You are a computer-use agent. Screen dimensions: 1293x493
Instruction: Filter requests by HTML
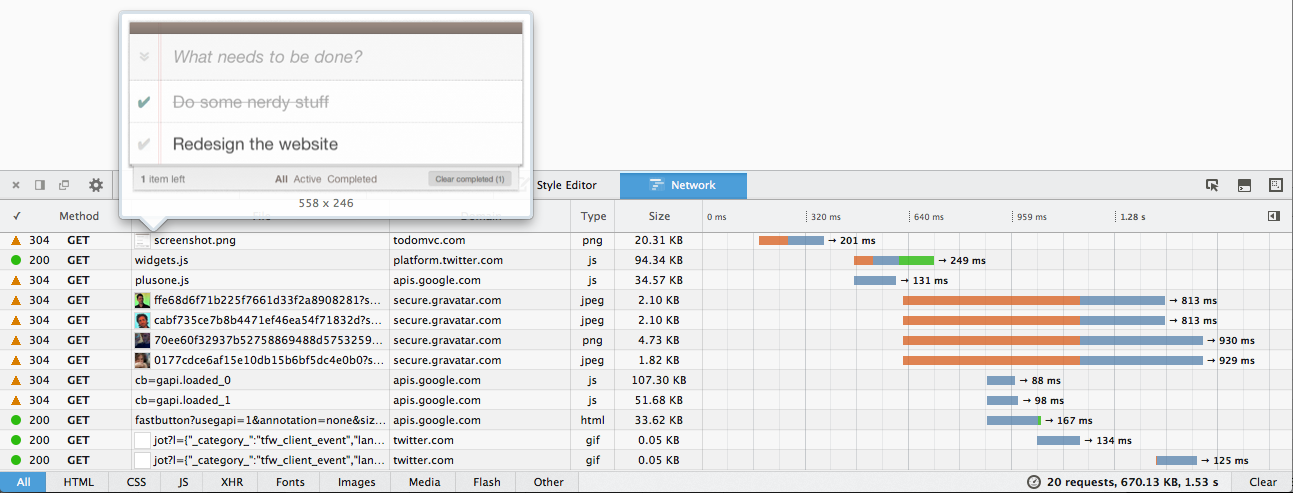pos(79,482)
